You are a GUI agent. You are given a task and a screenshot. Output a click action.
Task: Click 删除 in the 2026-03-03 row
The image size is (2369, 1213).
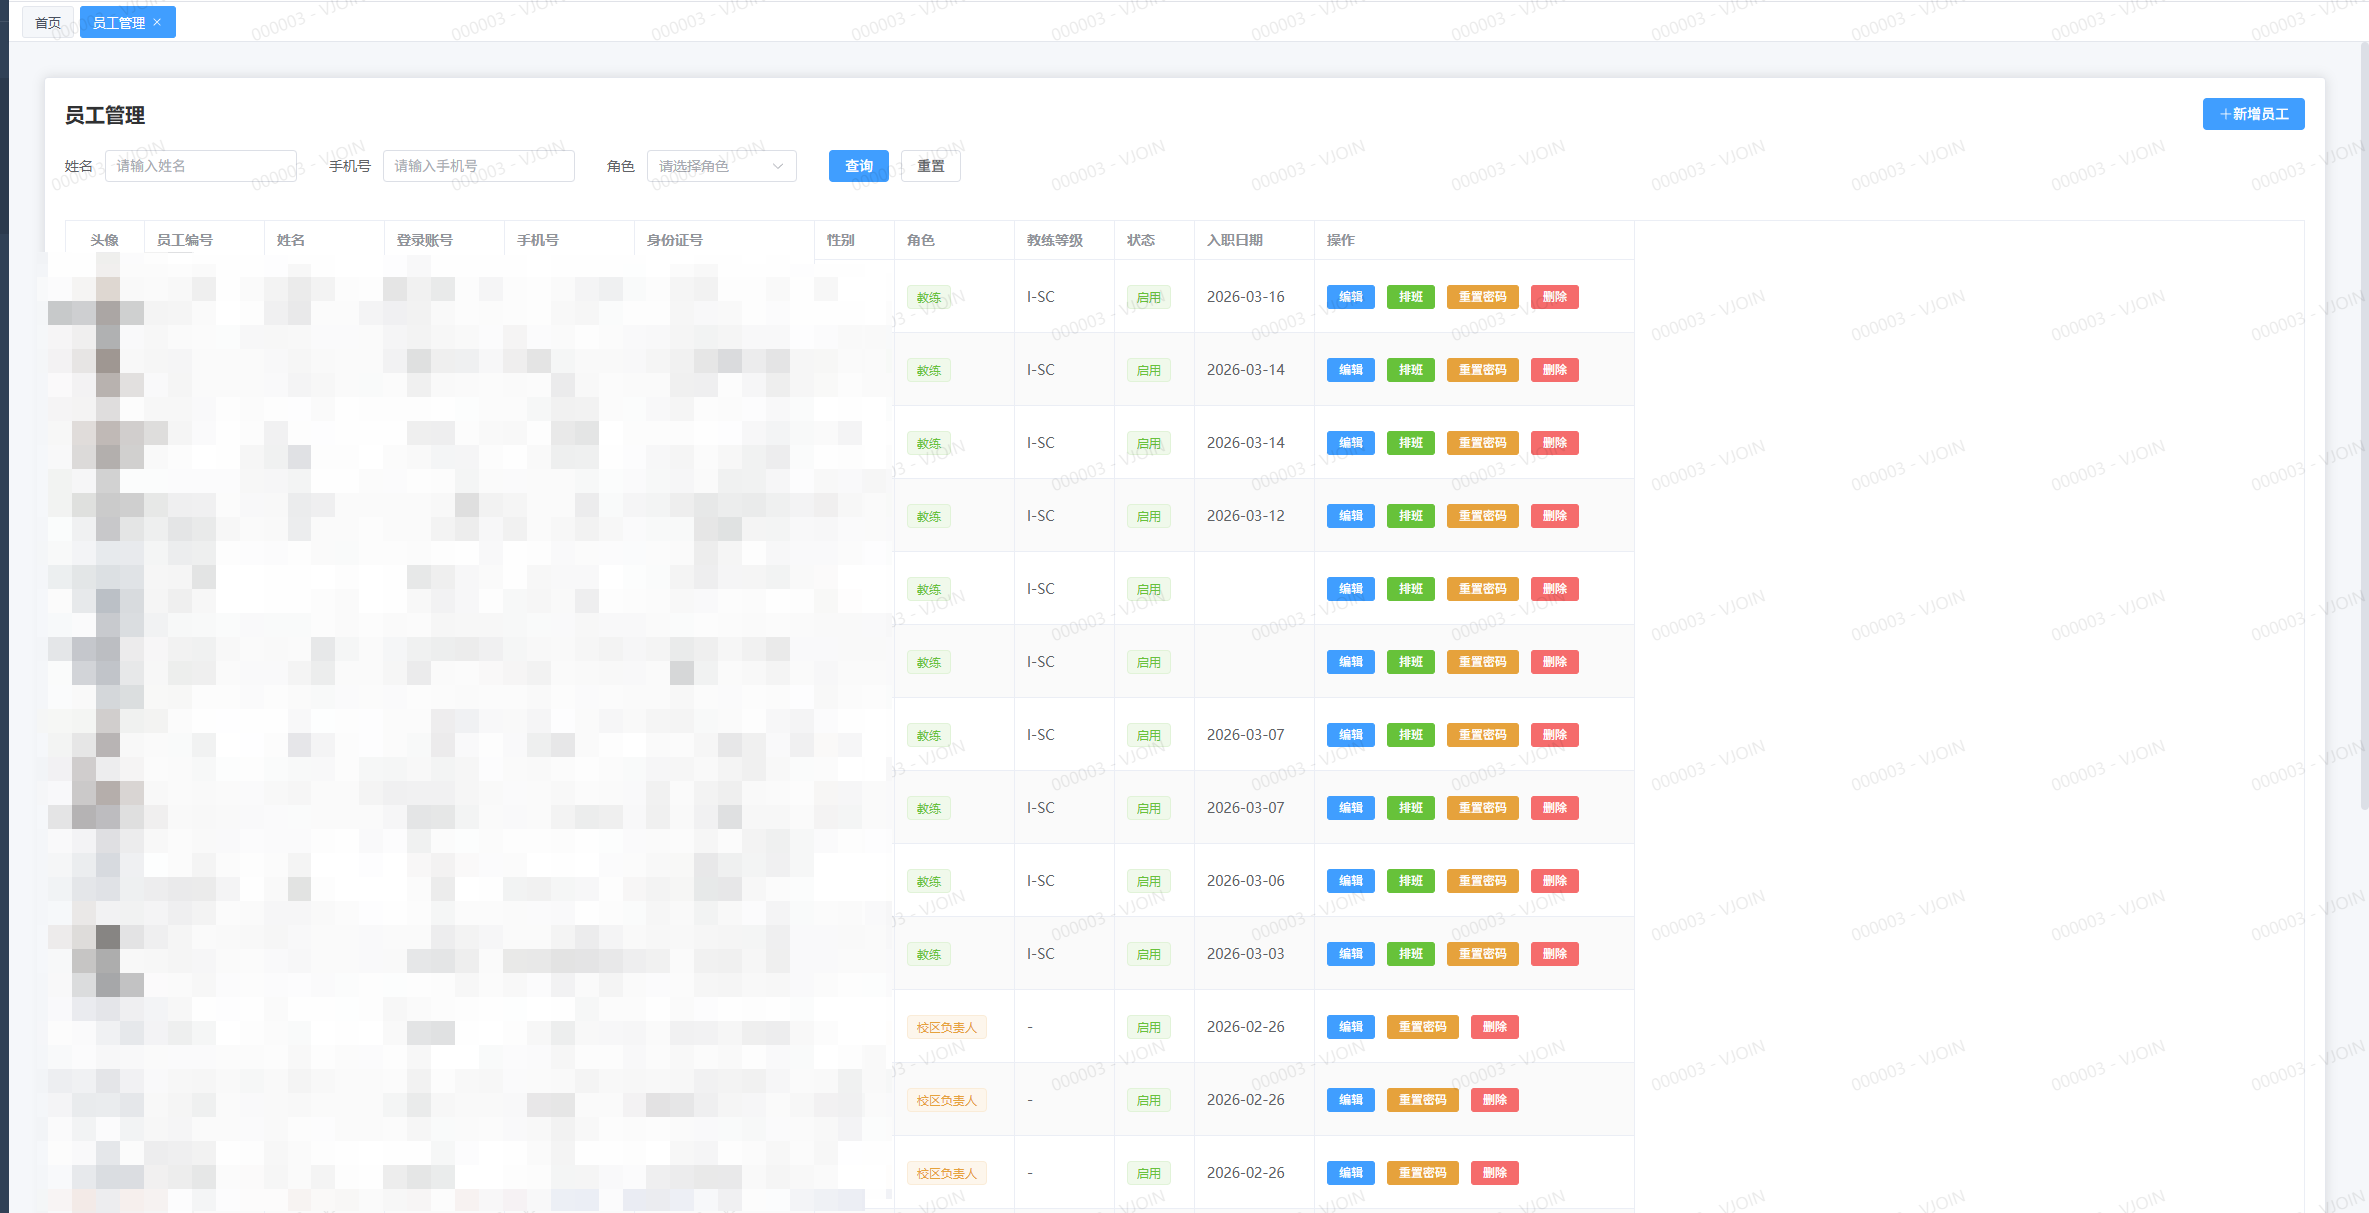tap(1555, 954)
